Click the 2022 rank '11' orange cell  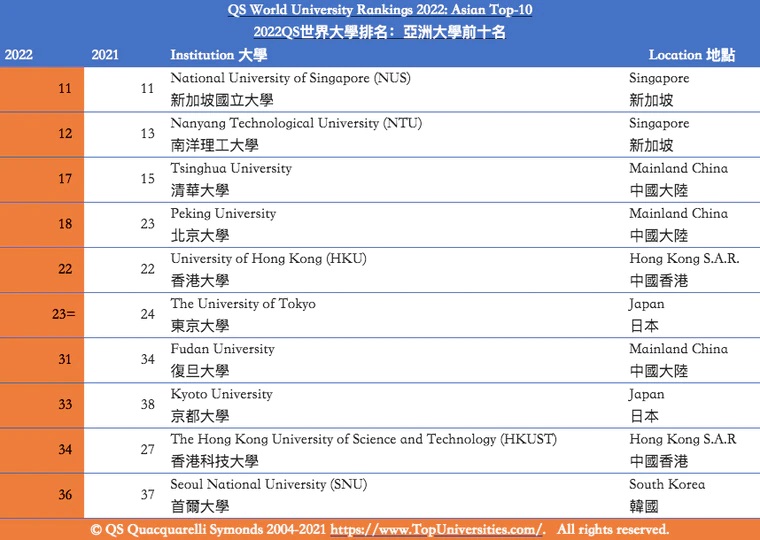tap(42, 89)
